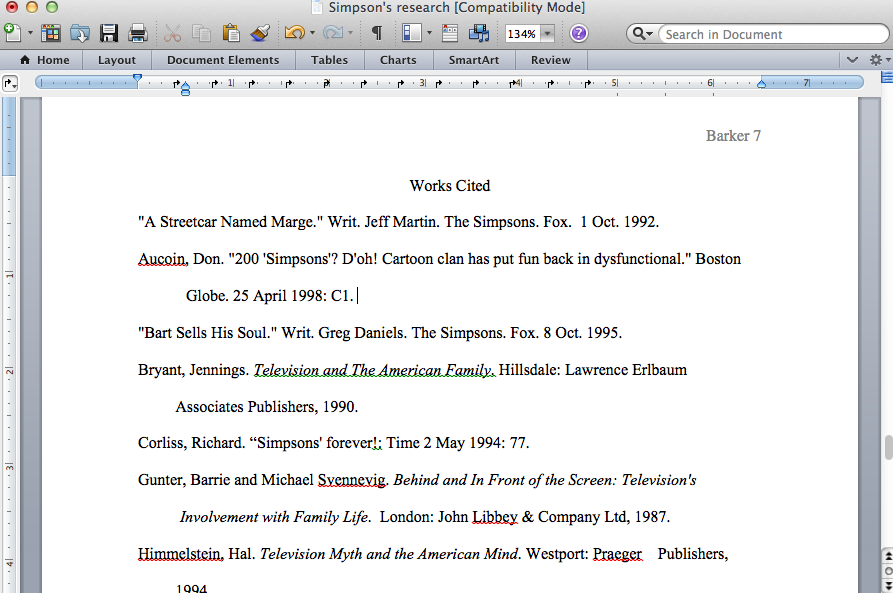
Task: Click the underlined word Libbey
Action: (495, 517)
